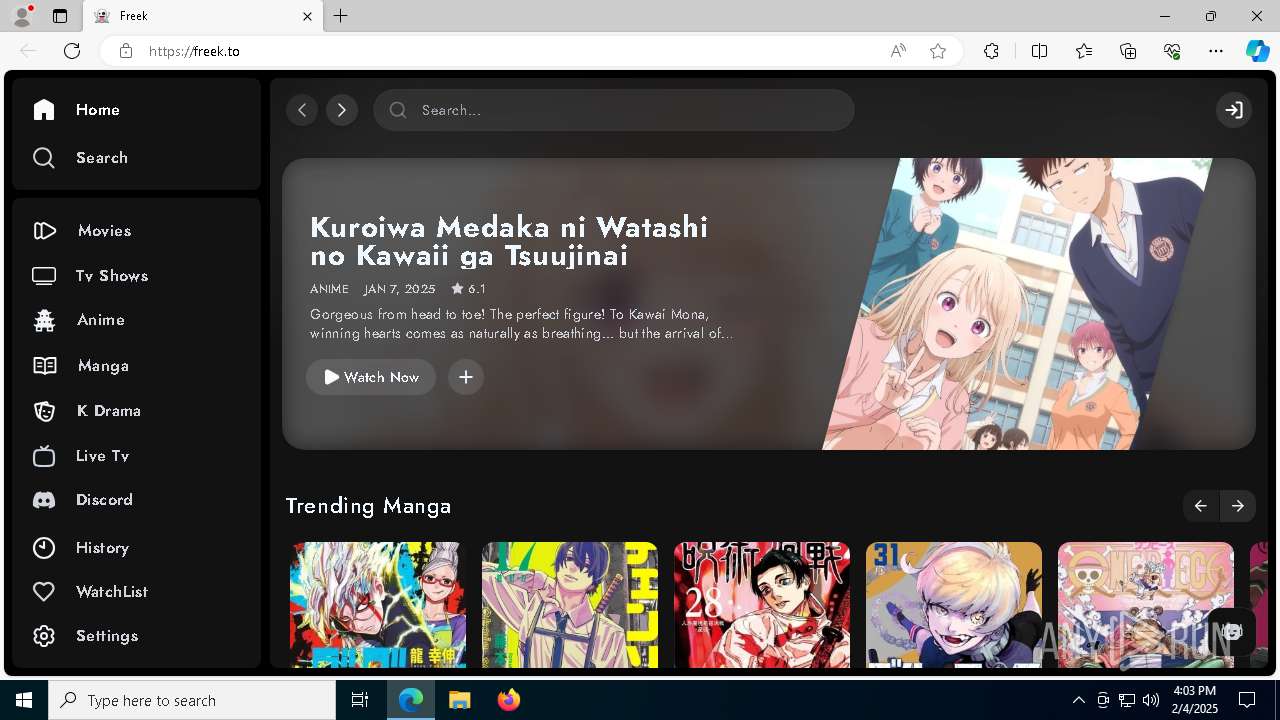Click the K Drama label
1280x720 pixels.
click(x=109, y=411)
